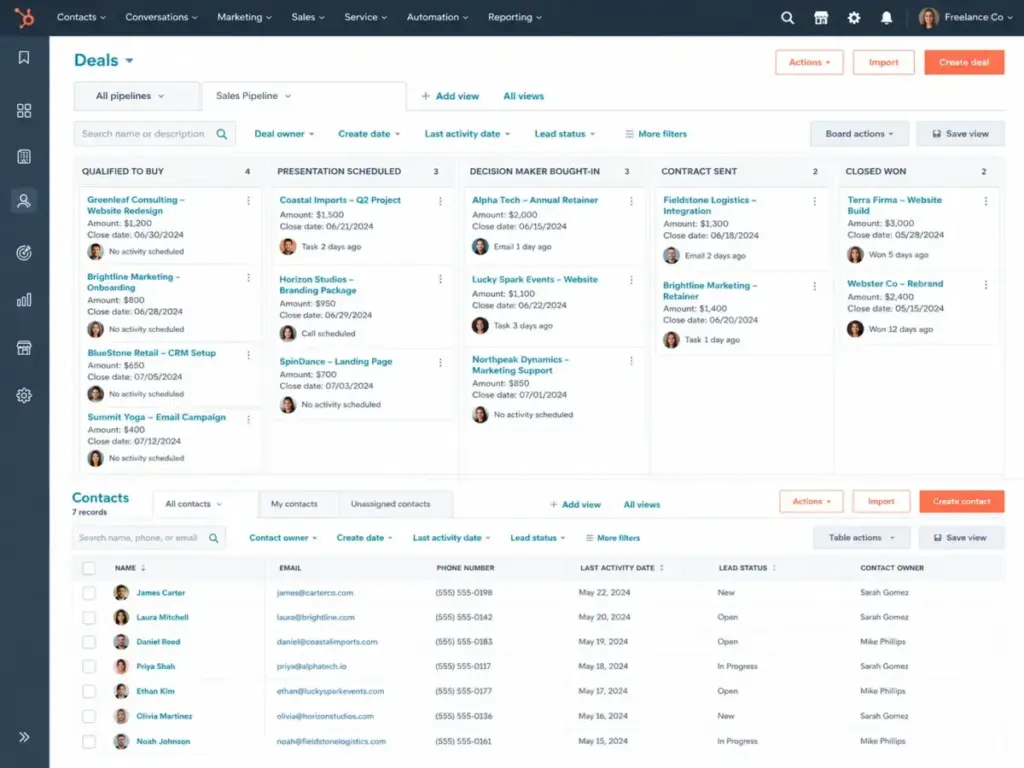Open options menu for Terra Firma deal
The width and height of the screenshot is (1024, 768).
986,201
